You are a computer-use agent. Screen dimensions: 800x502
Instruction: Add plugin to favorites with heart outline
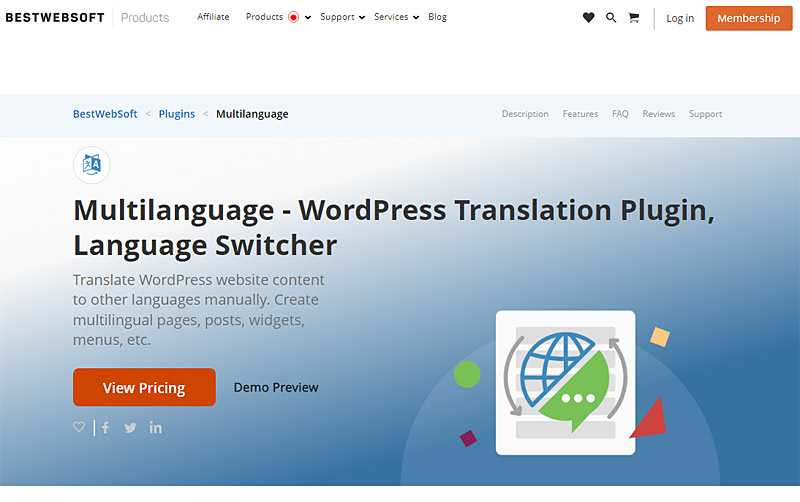(79, 427)
